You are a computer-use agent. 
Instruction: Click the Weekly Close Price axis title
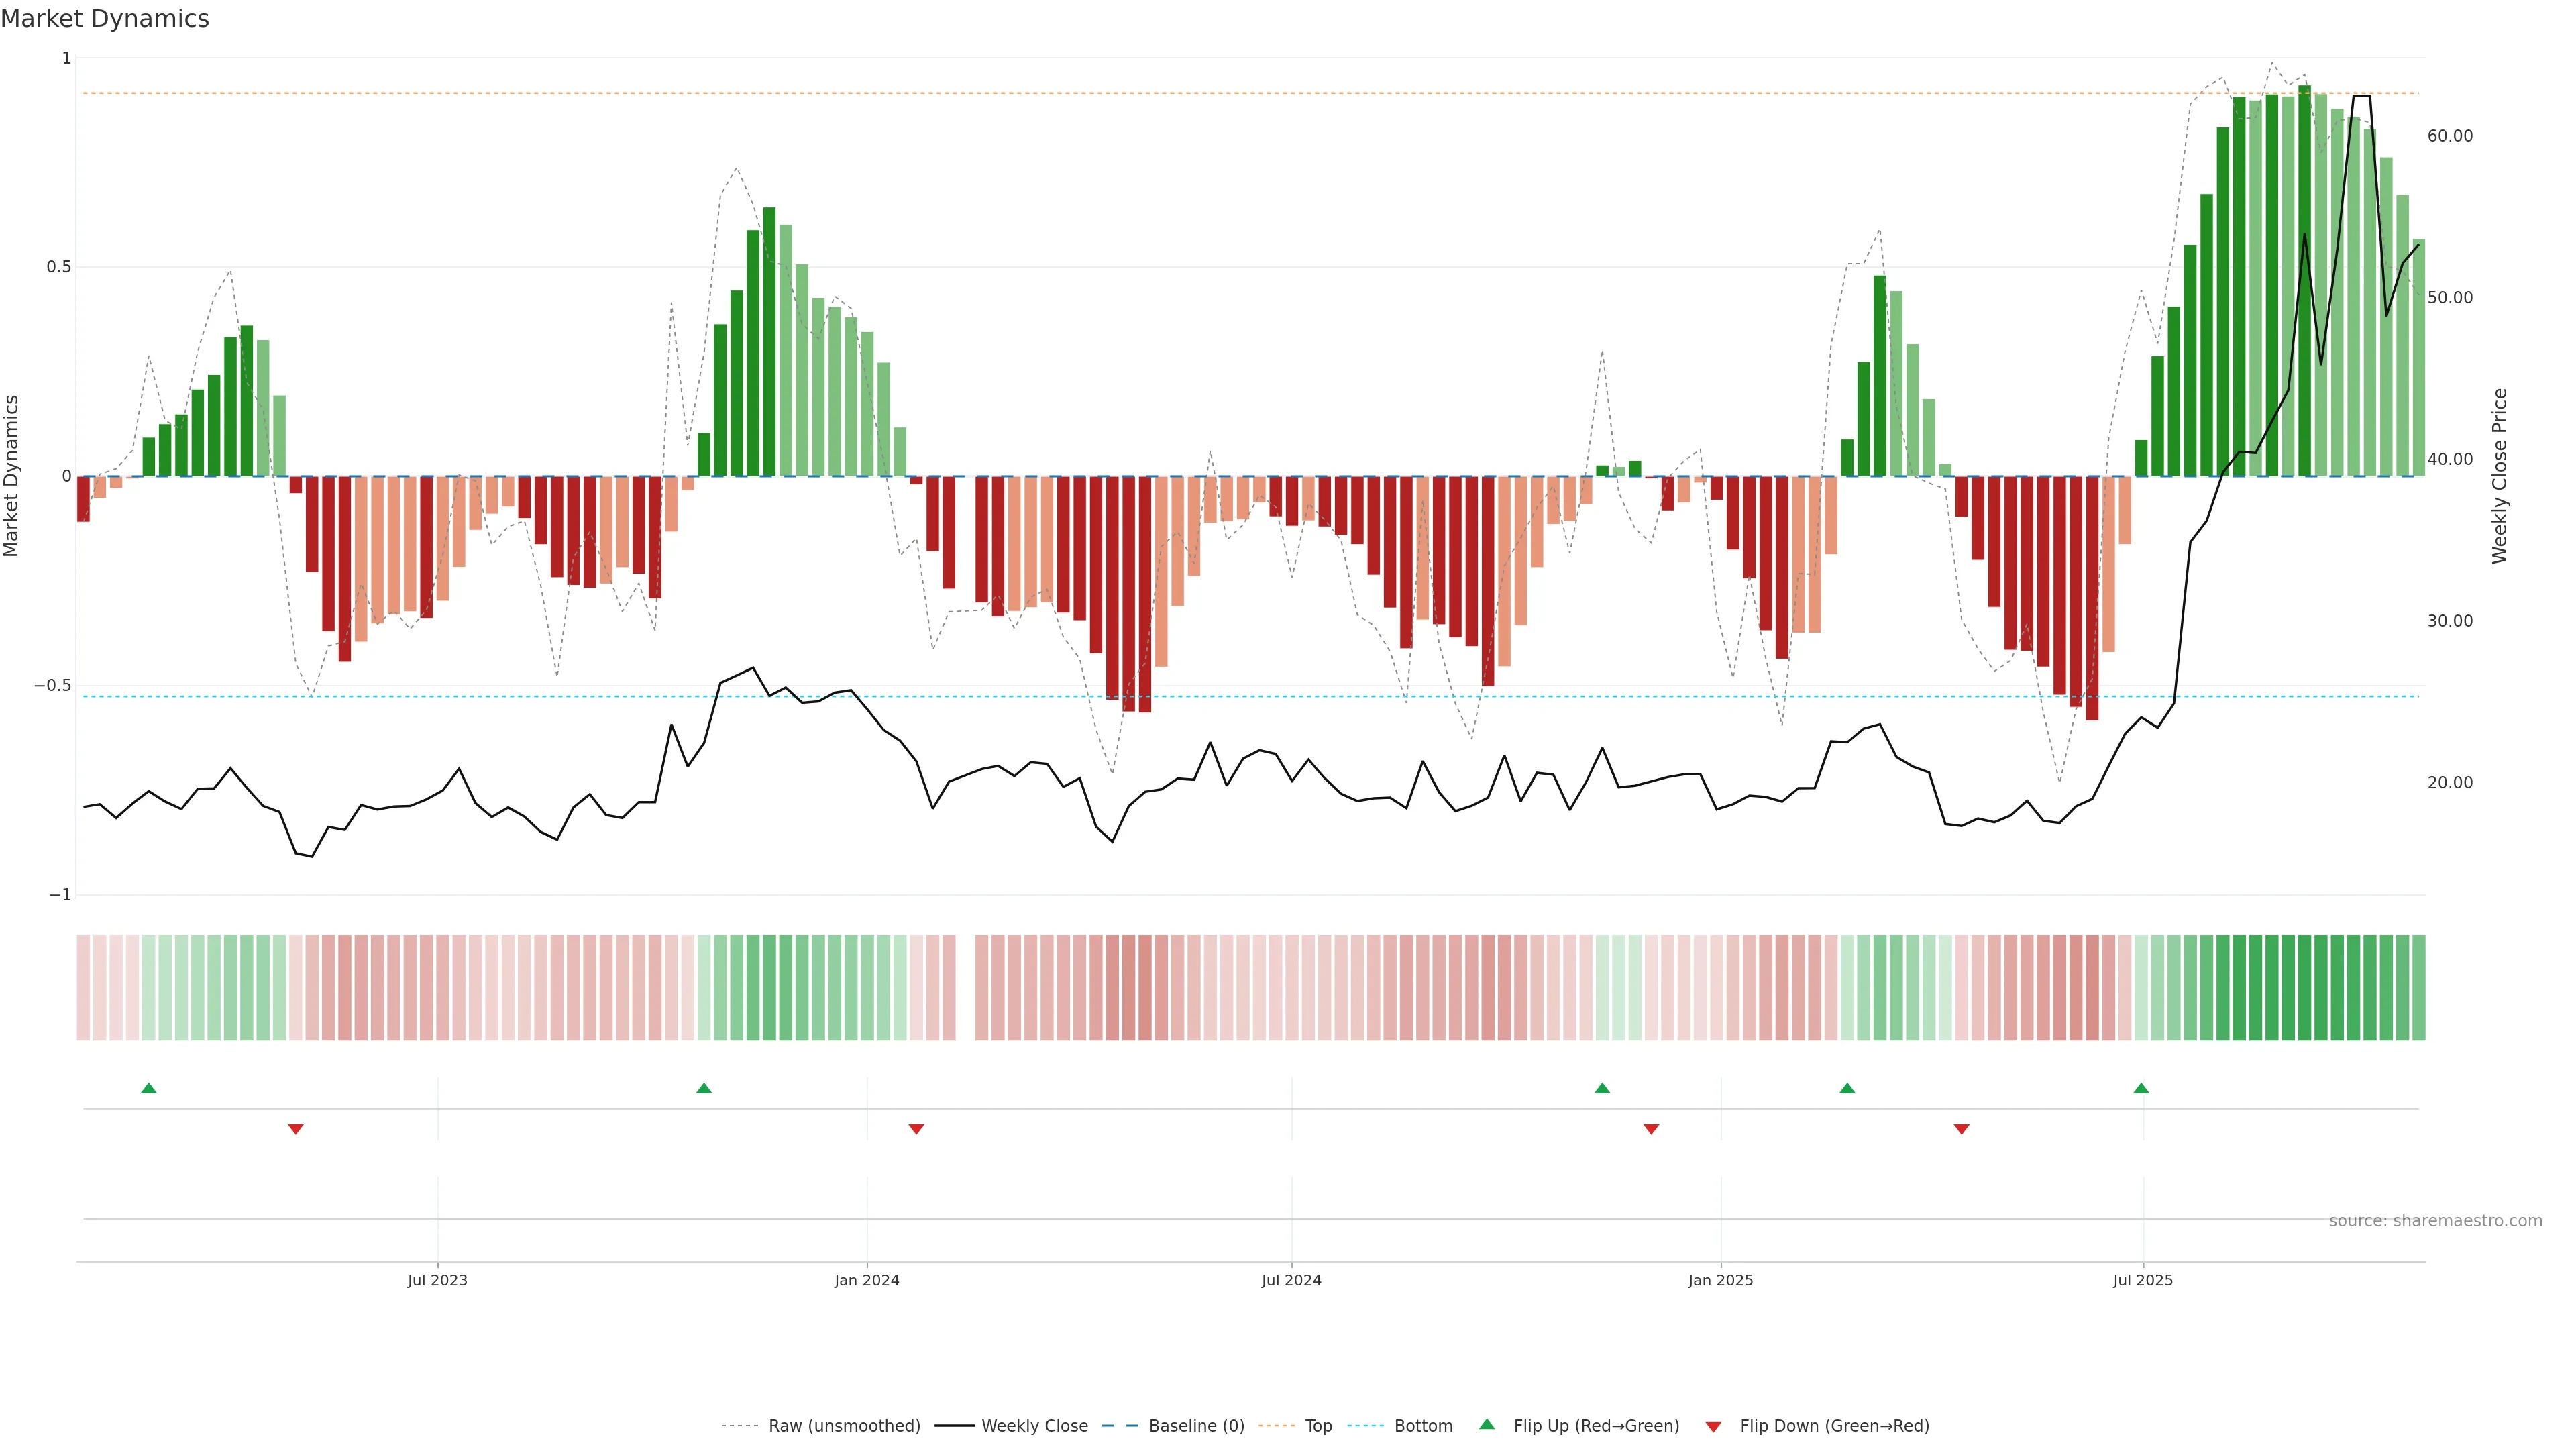pyautogui.click(x=2500, y=476)
